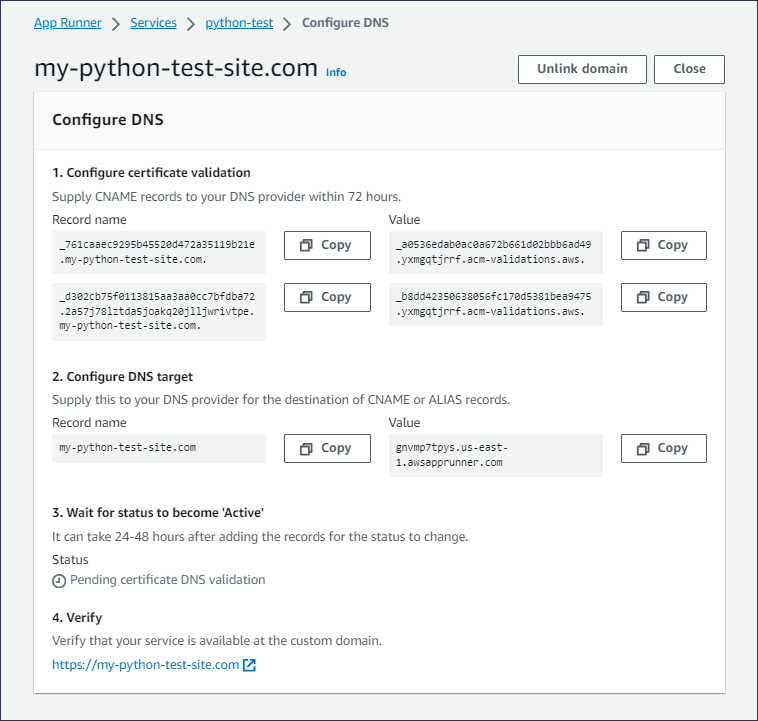Click the first record name text box
758x721 pixels.
point(159,252)
